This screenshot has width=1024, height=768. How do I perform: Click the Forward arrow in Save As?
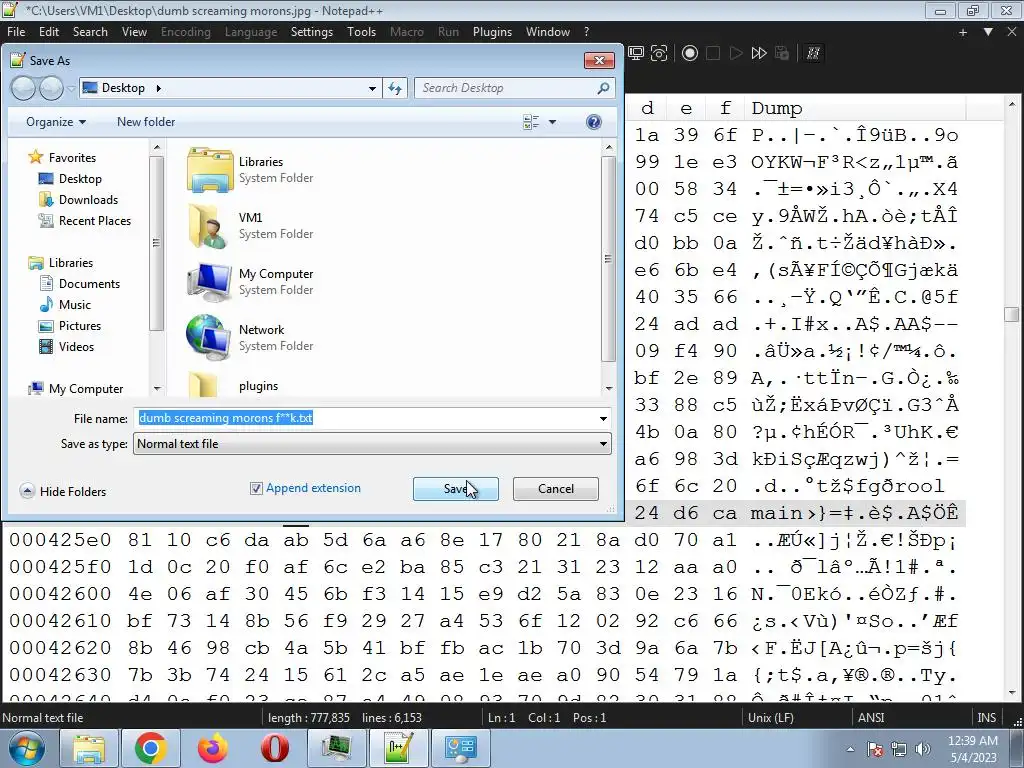[51, 88]
